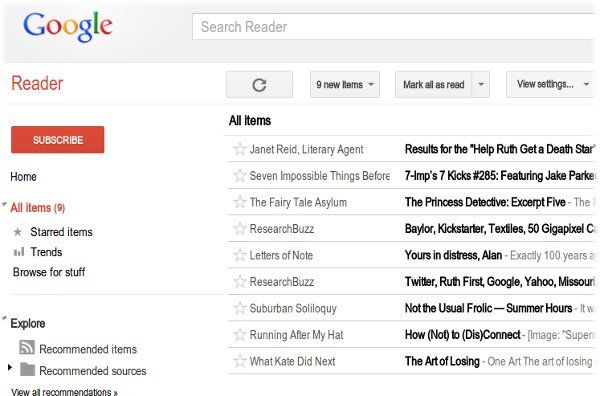Click the Trends bar chart icon
Screen dimensions: 600x396
19,252
